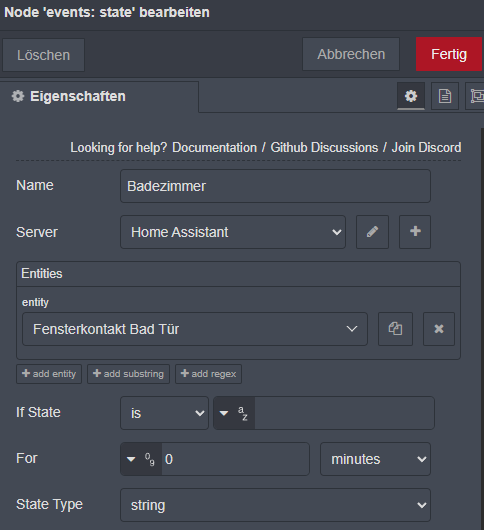Viewport: 484px width, 530px height.
Task: Click the Fertig button
Action: coord(449,54)
